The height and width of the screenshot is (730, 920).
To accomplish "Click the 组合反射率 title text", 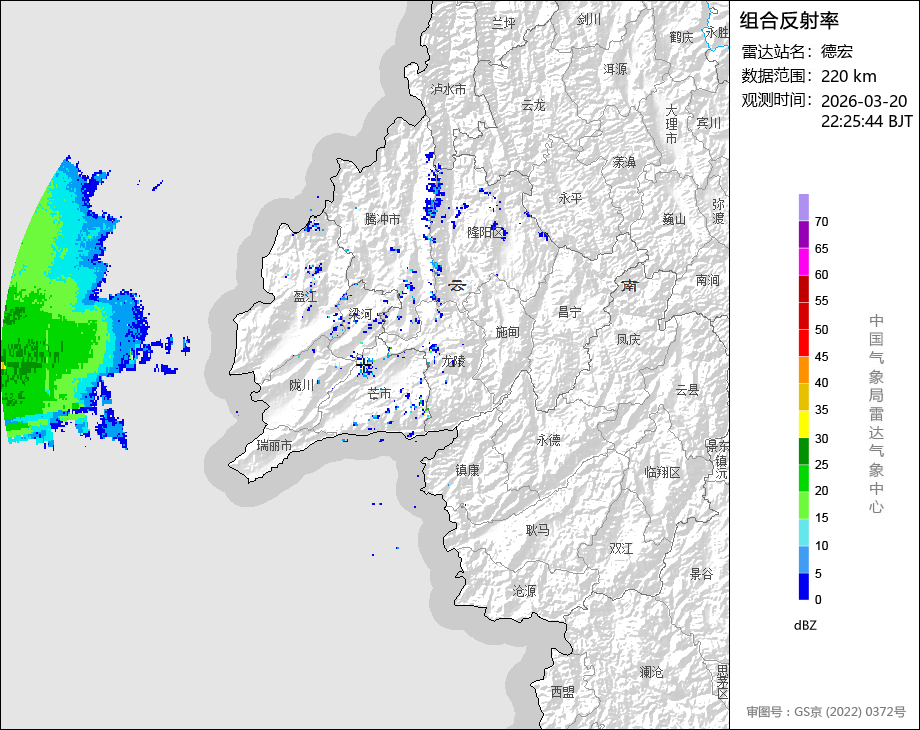I will [789, 20].
